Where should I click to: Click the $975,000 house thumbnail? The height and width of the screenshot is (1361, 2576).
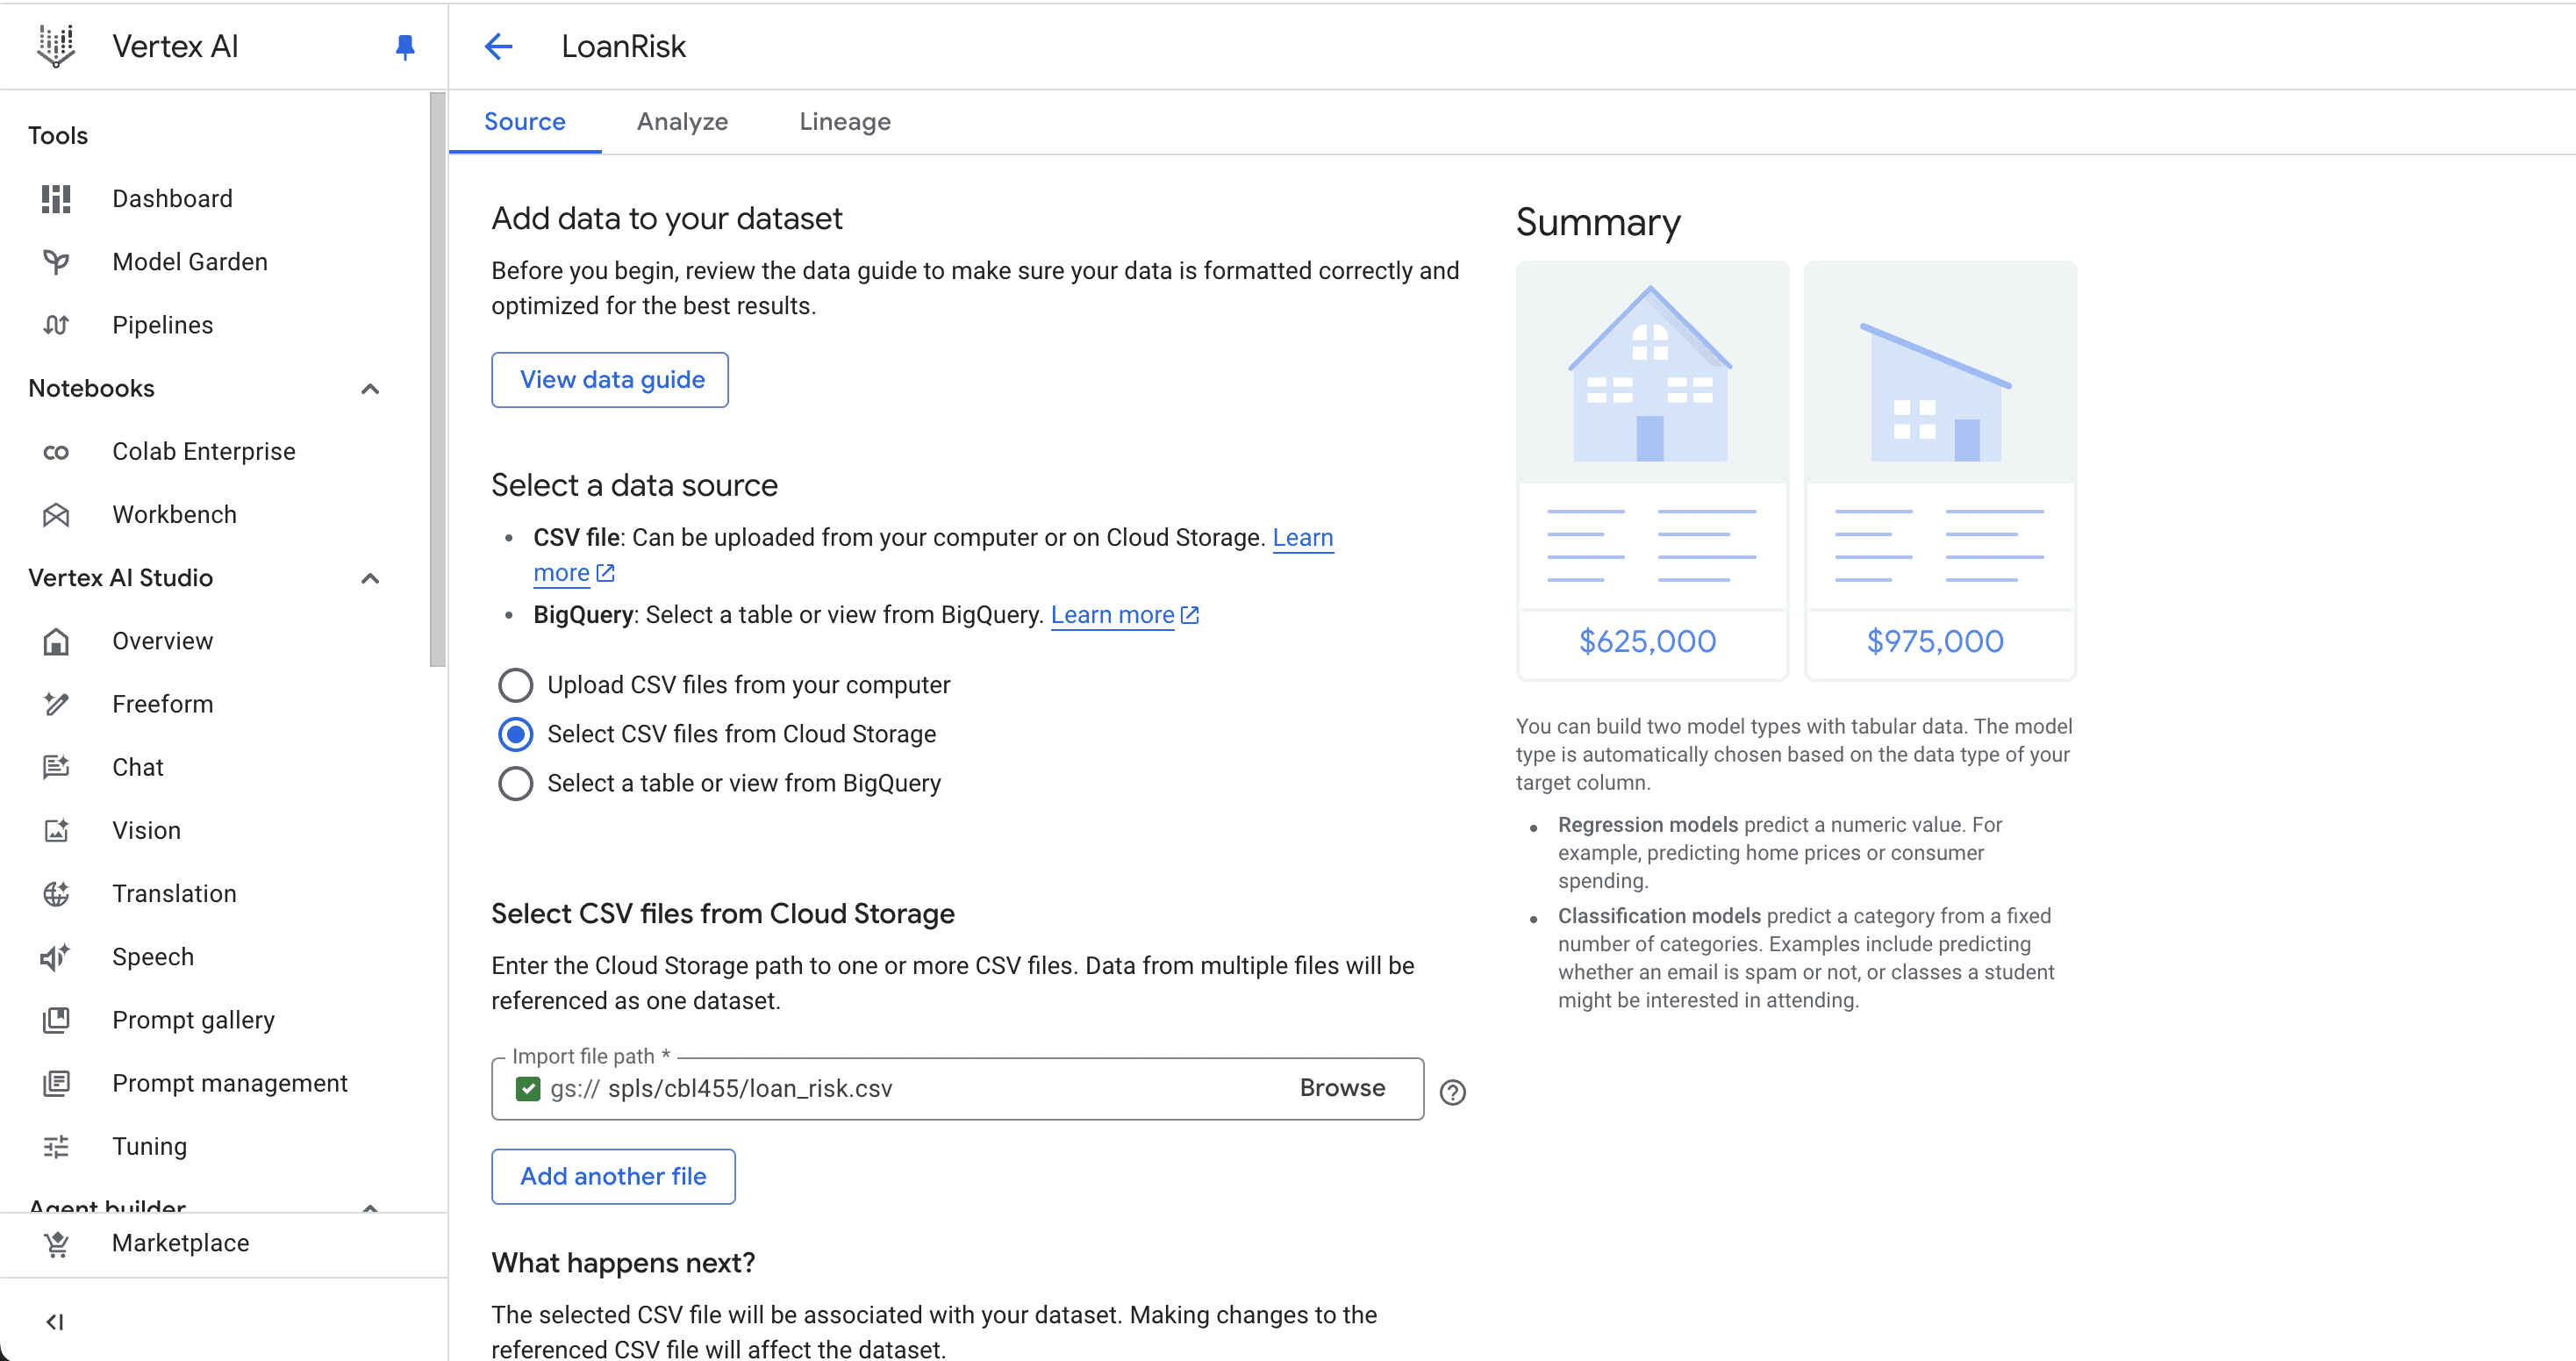[x=1940, y=470]
